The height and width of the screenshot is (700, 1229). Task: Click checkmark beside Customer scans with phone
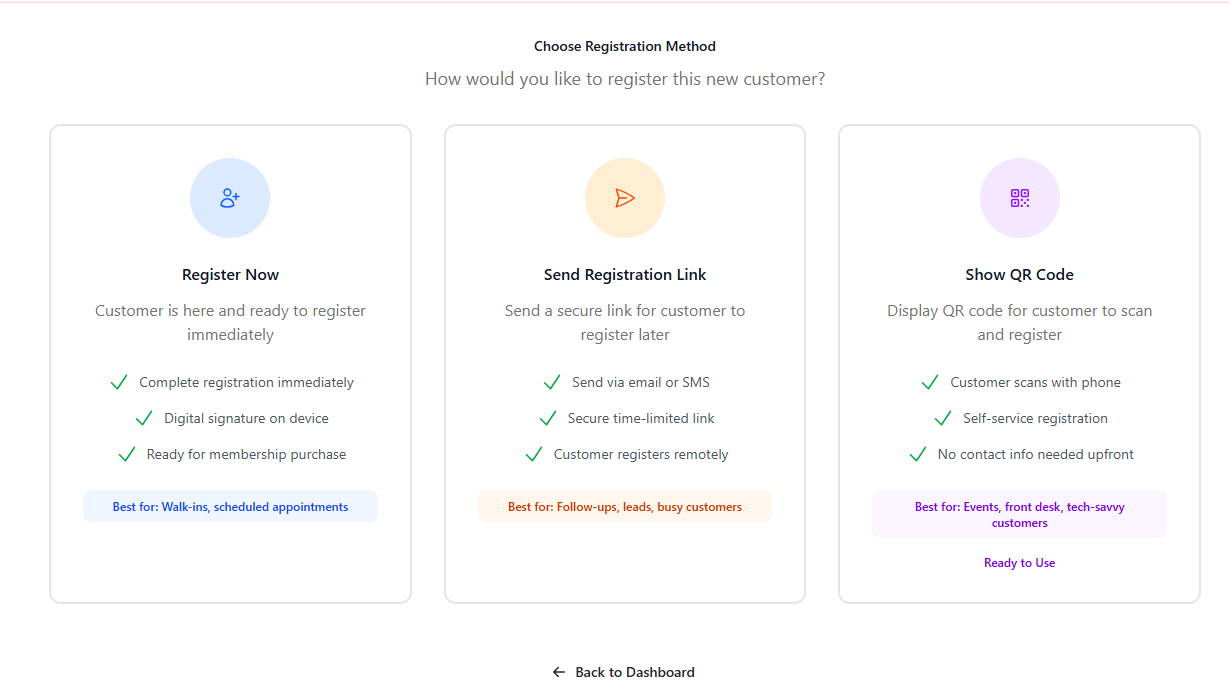(x=930, y=382)
